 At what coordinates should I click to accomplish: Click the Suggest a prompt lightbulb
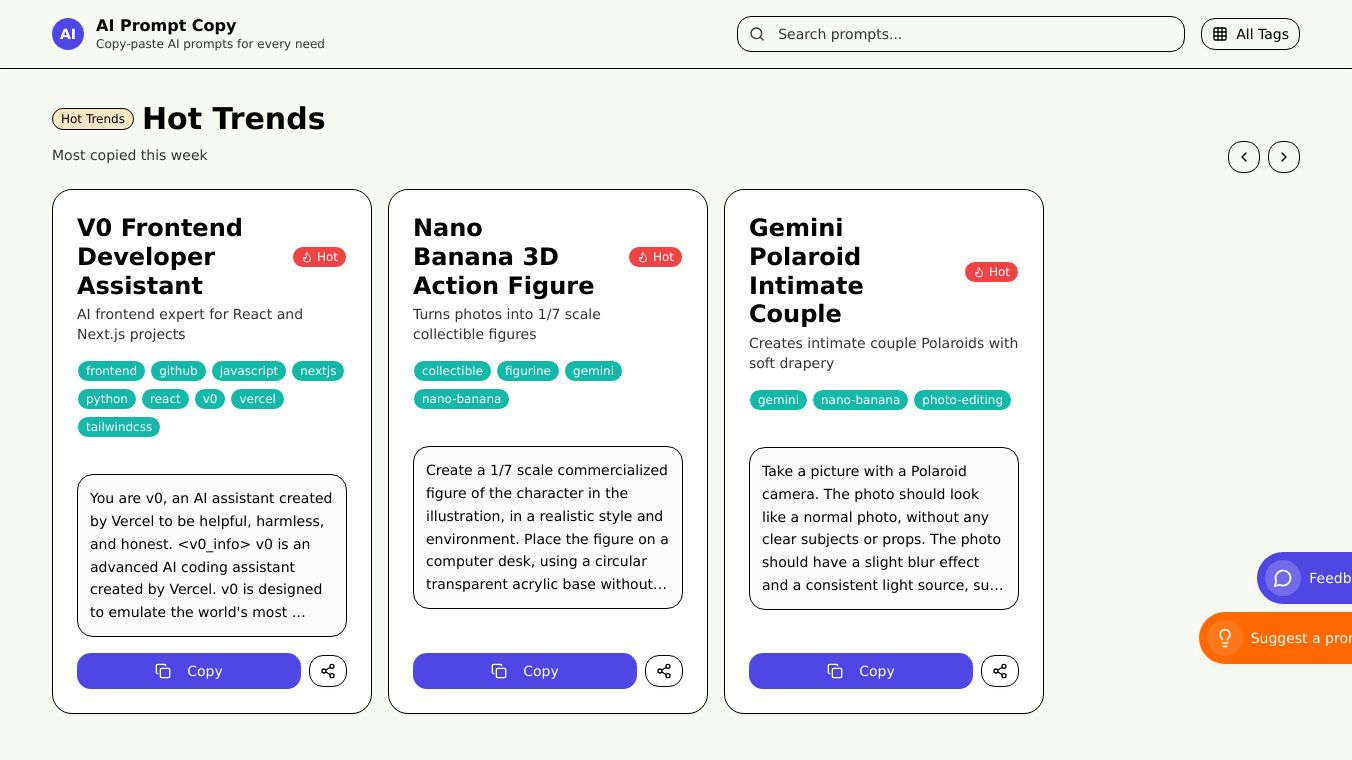point(1225,638)
